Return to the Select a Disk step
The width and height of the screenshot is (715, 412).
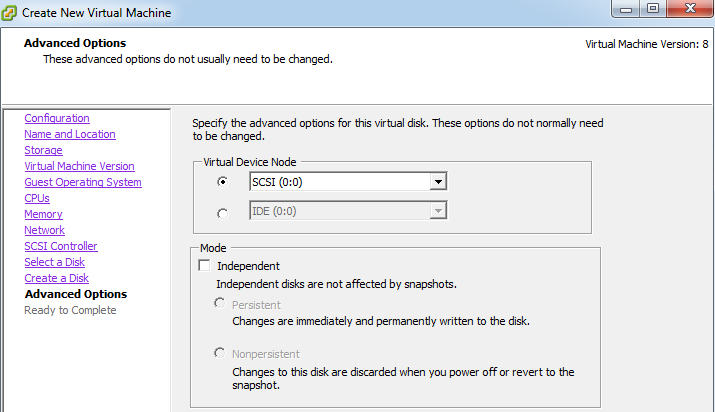click(54, 262)
